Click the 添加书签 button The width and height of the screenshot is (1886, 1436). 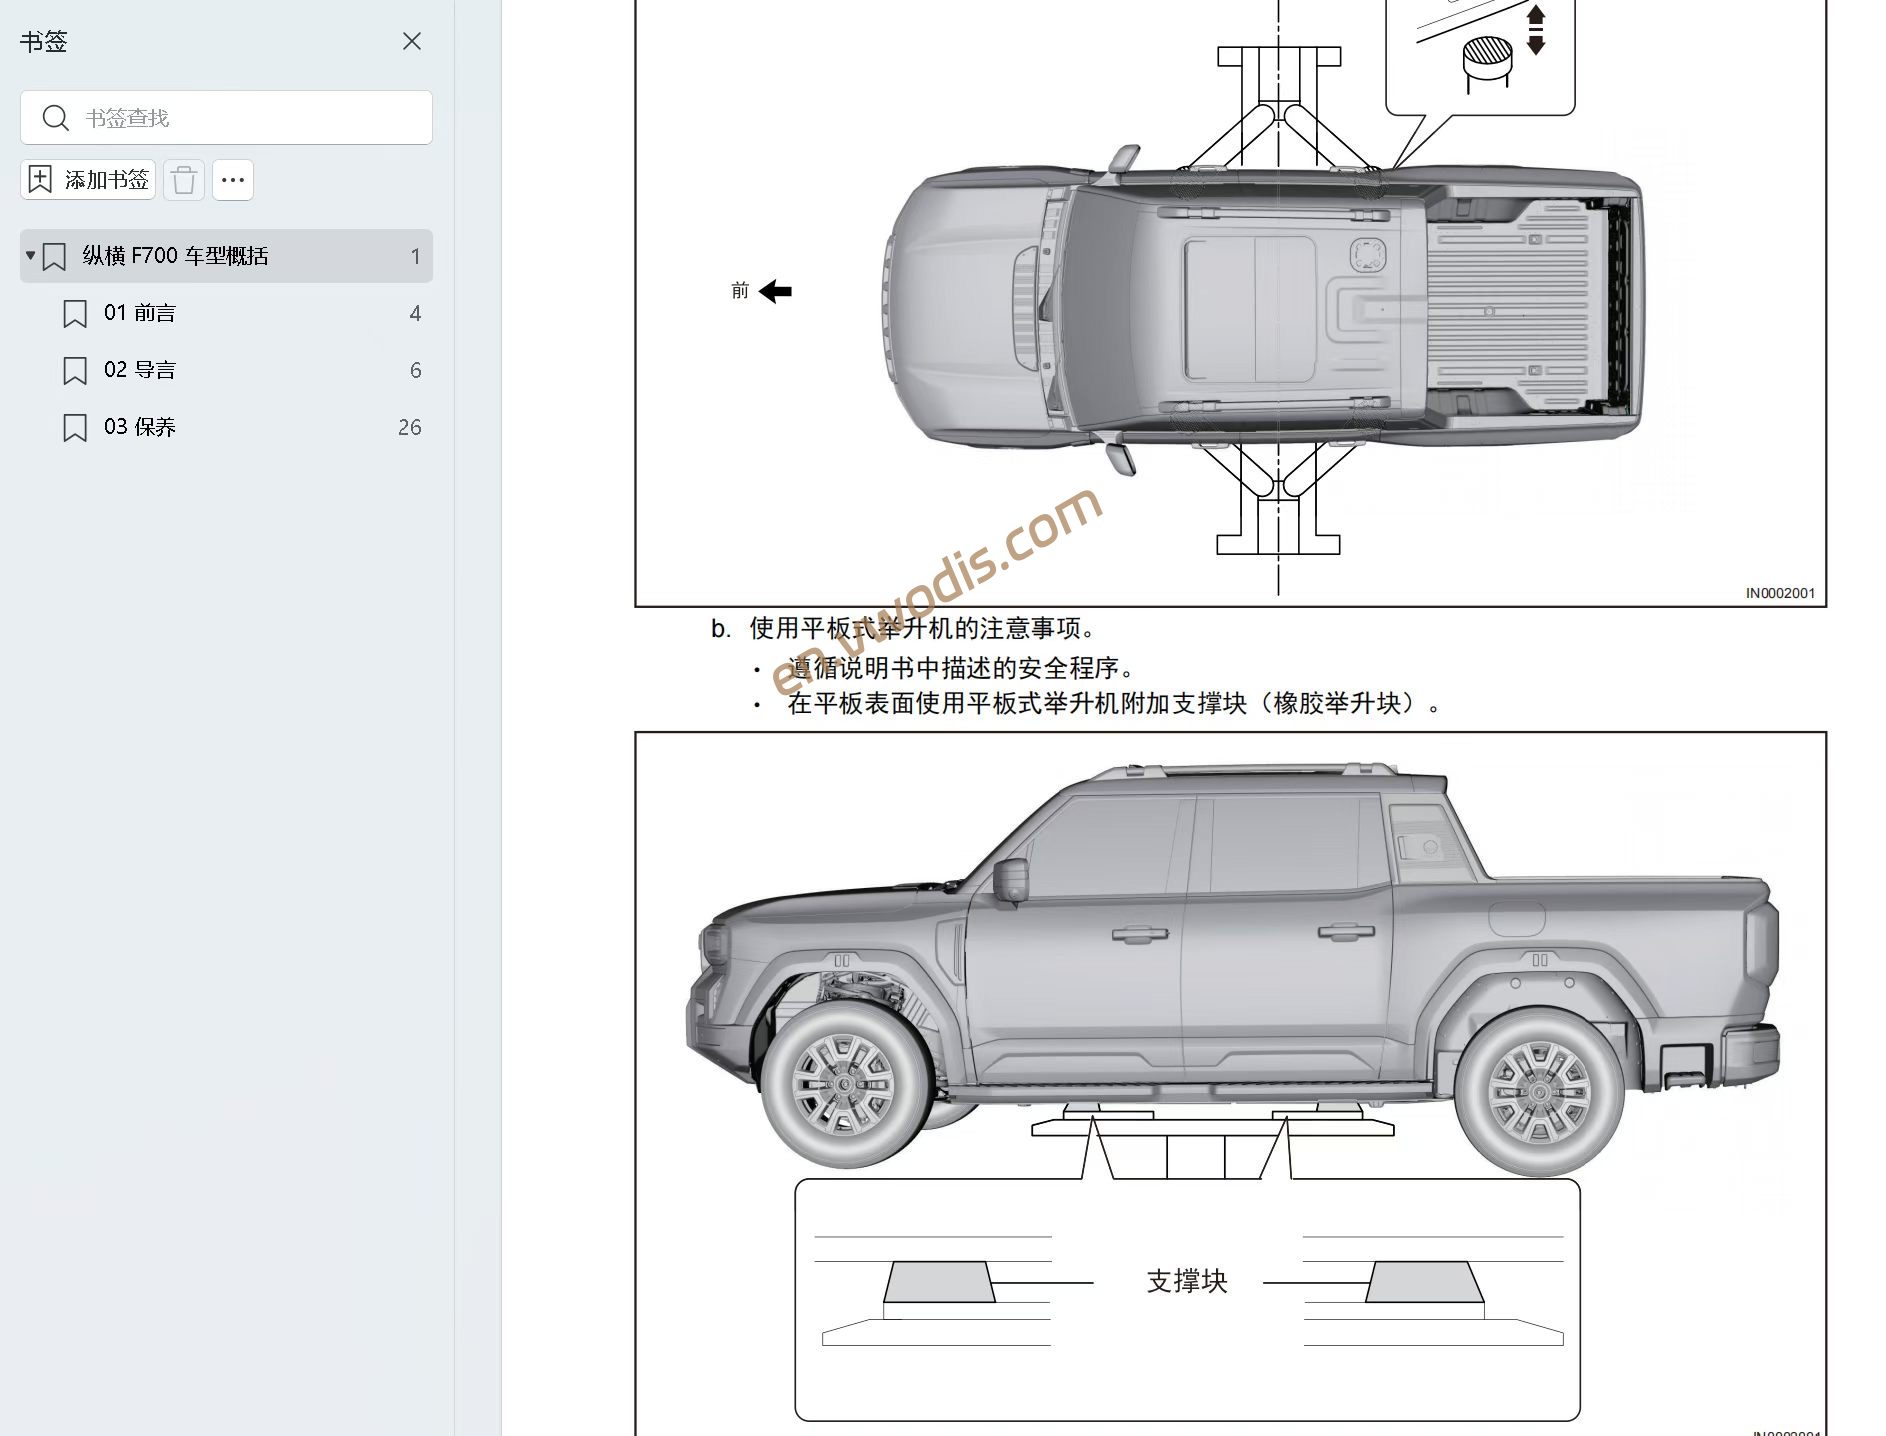(88, 180)
